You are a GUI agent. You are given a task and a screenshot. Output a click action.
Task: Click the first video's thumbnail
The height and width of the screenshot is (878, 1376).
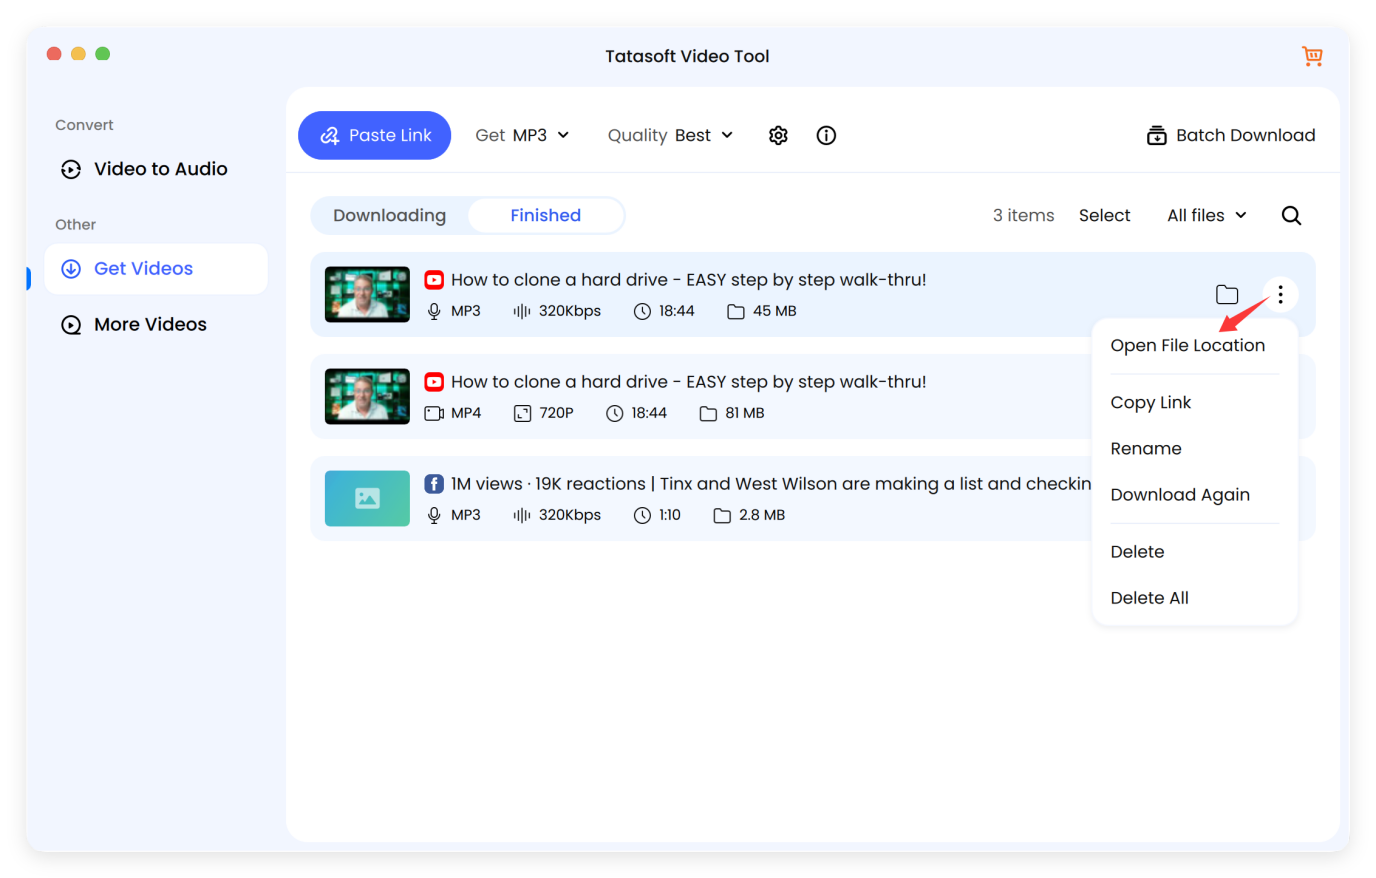click(x=367, y=294)
